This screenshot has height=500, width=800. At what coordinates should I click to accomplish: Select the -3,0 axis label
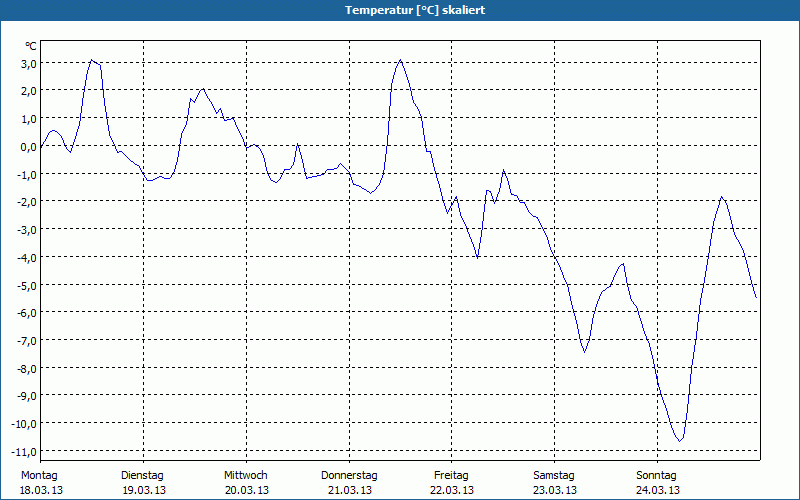click(27, 230)
